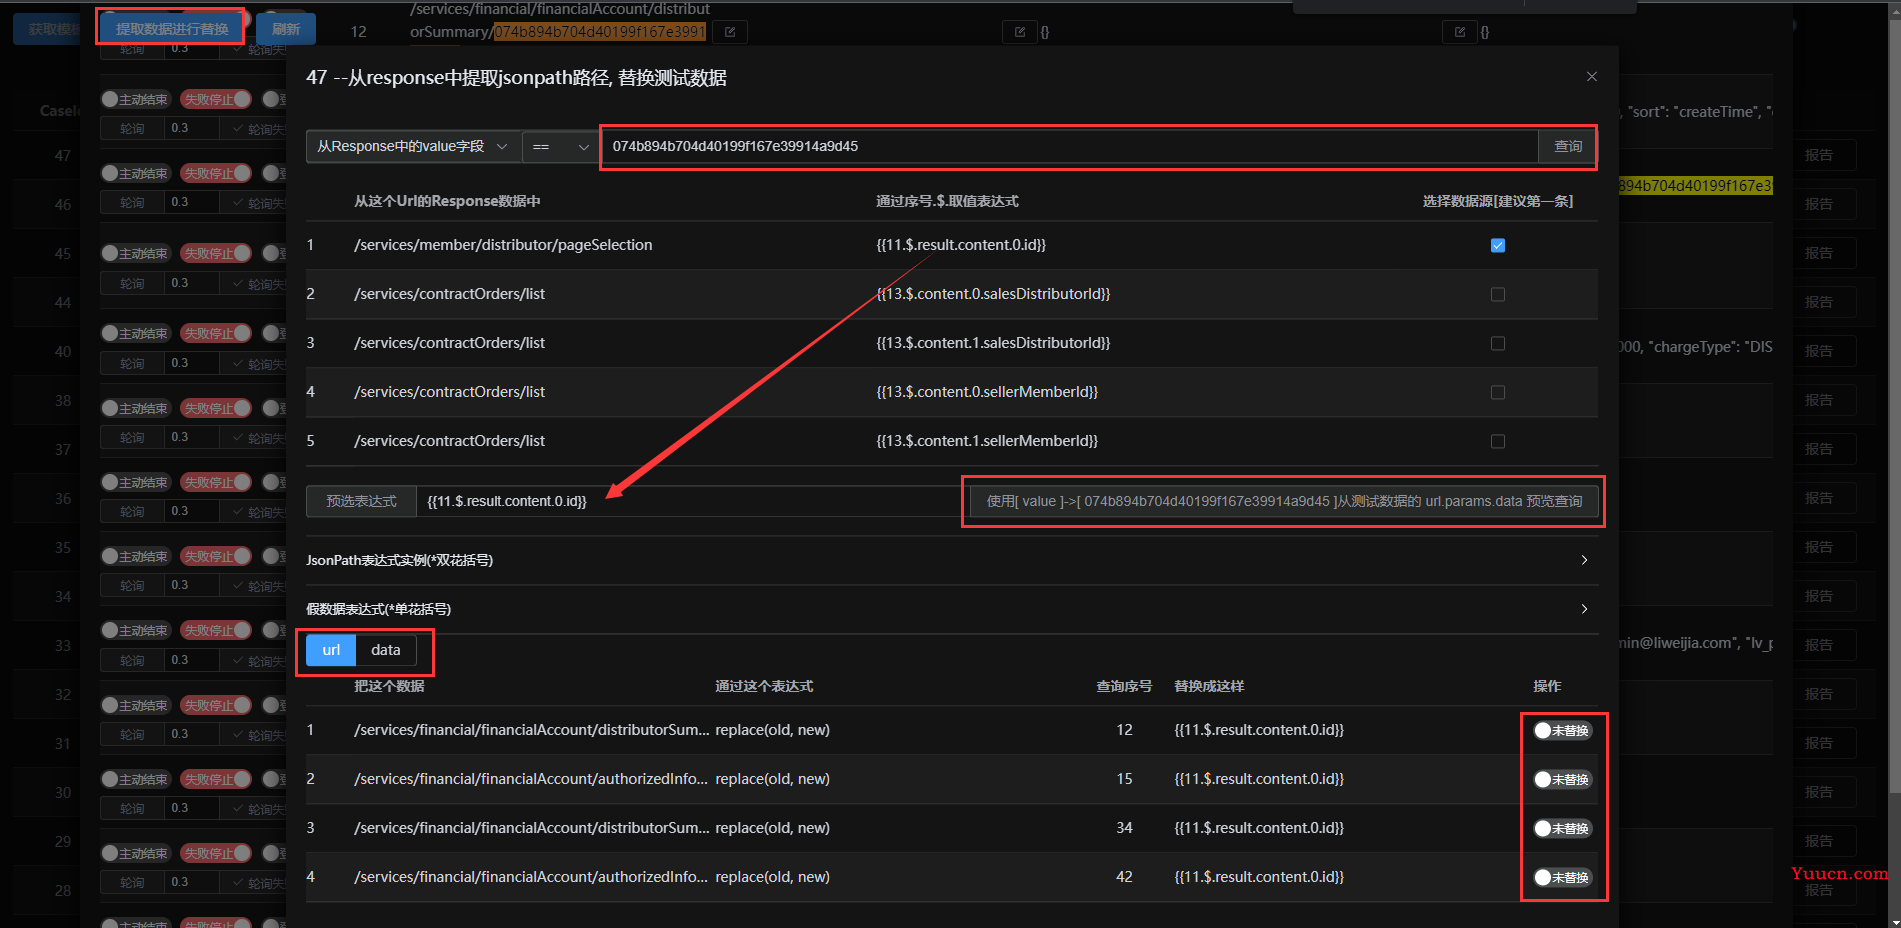The image size is (1901, 928).
Task: Toggle 未替换 switch for query number 15
Action: (1562, 780)
